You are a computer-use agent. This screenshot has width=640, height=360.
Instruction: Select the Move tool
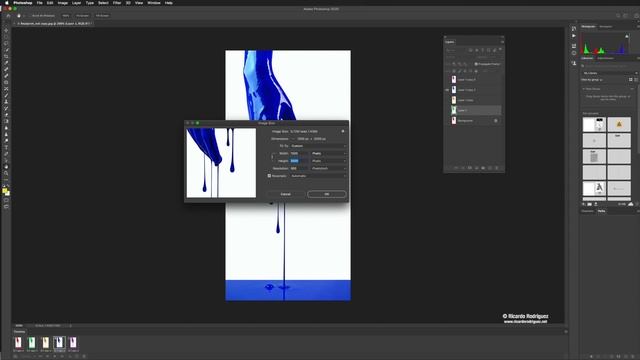click(x=6, y=30)
